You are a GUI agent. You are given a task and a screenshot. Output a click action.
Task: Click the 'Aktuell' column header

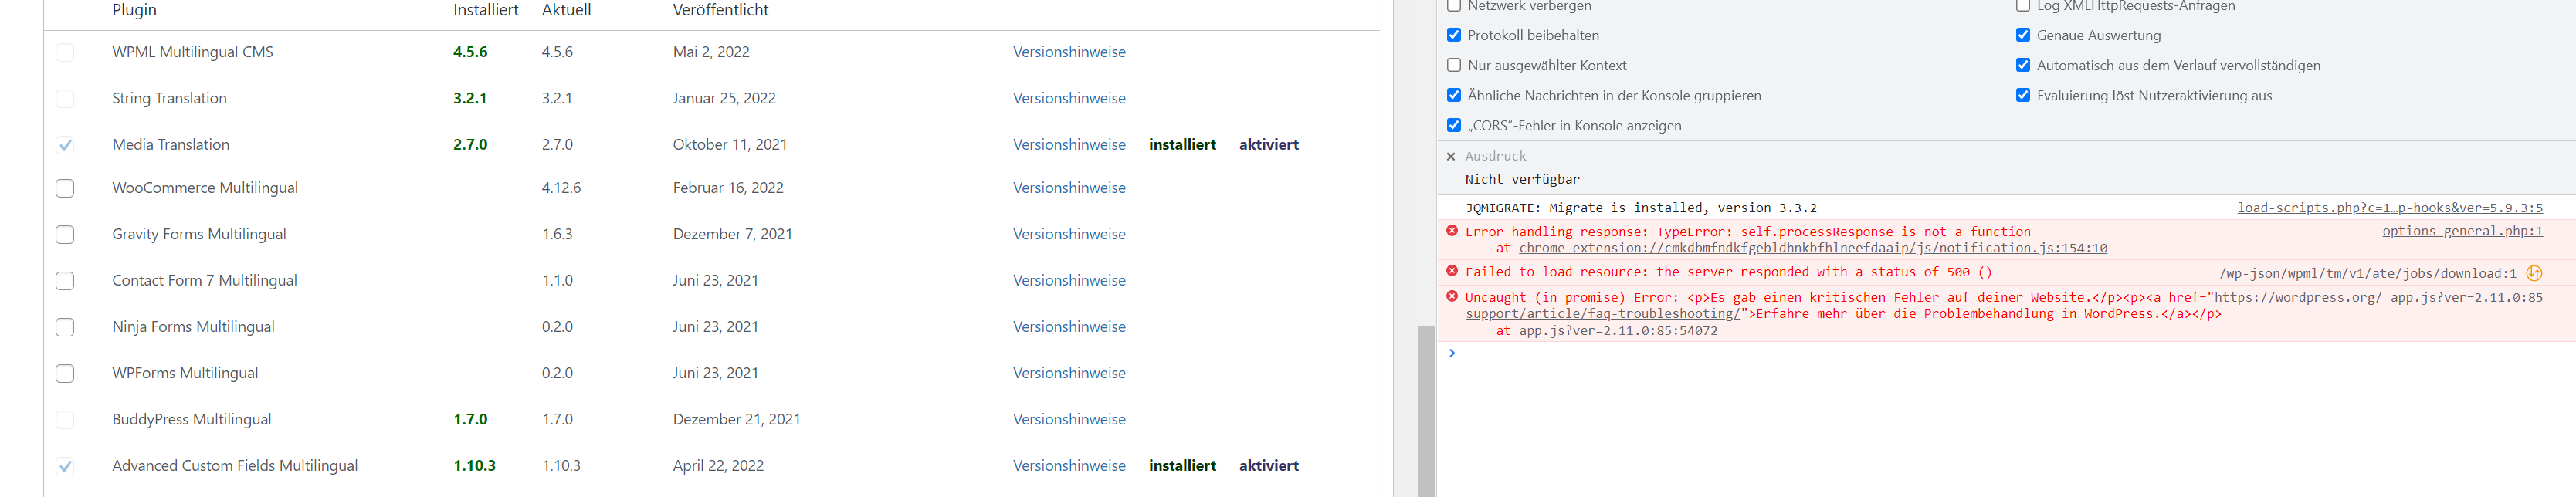[x=566, y=10]
